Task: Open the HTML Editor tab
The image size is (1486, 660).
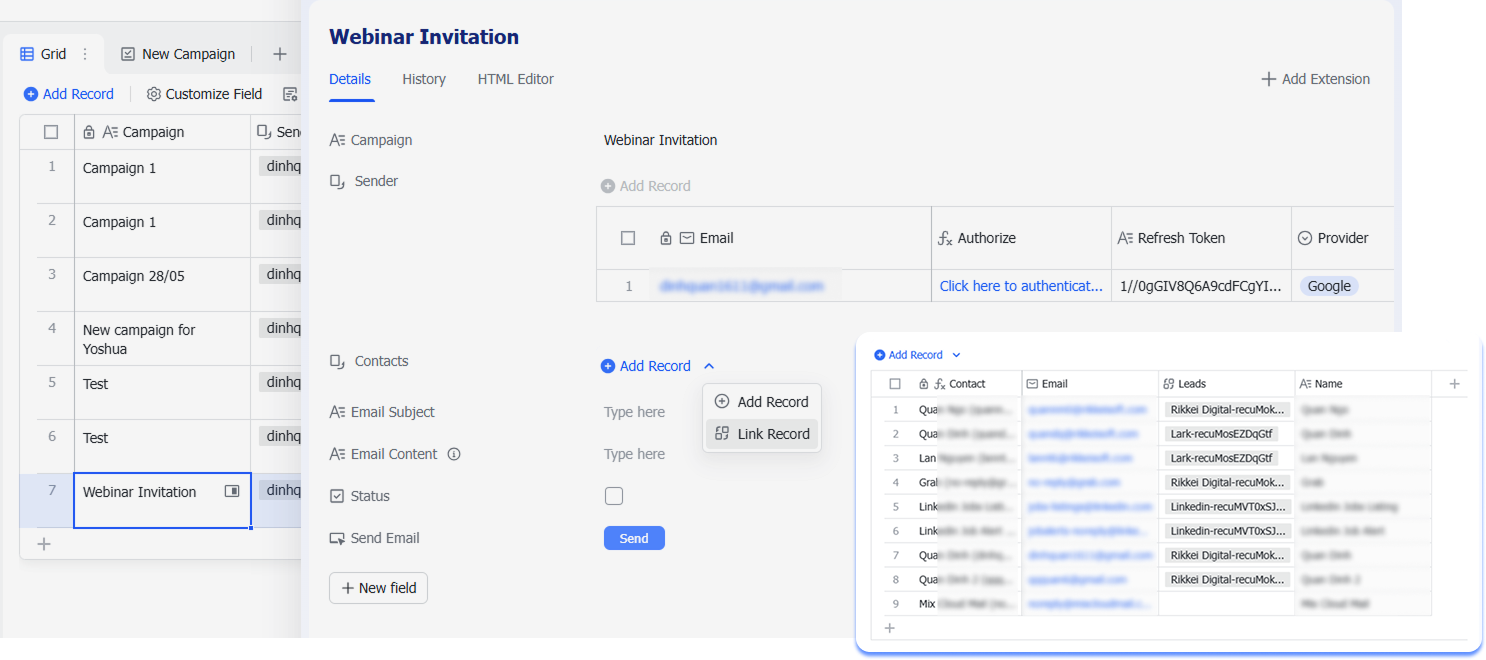Action: tap(515, 79)
